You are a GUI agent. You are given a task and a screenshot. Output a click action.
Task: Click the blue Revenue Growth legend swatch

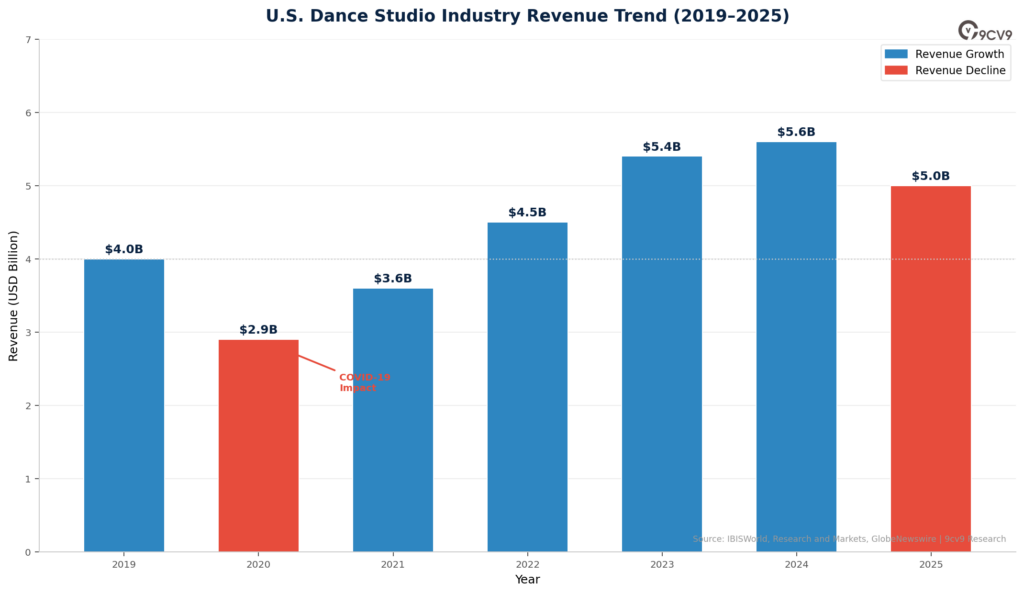coord(896,54)
